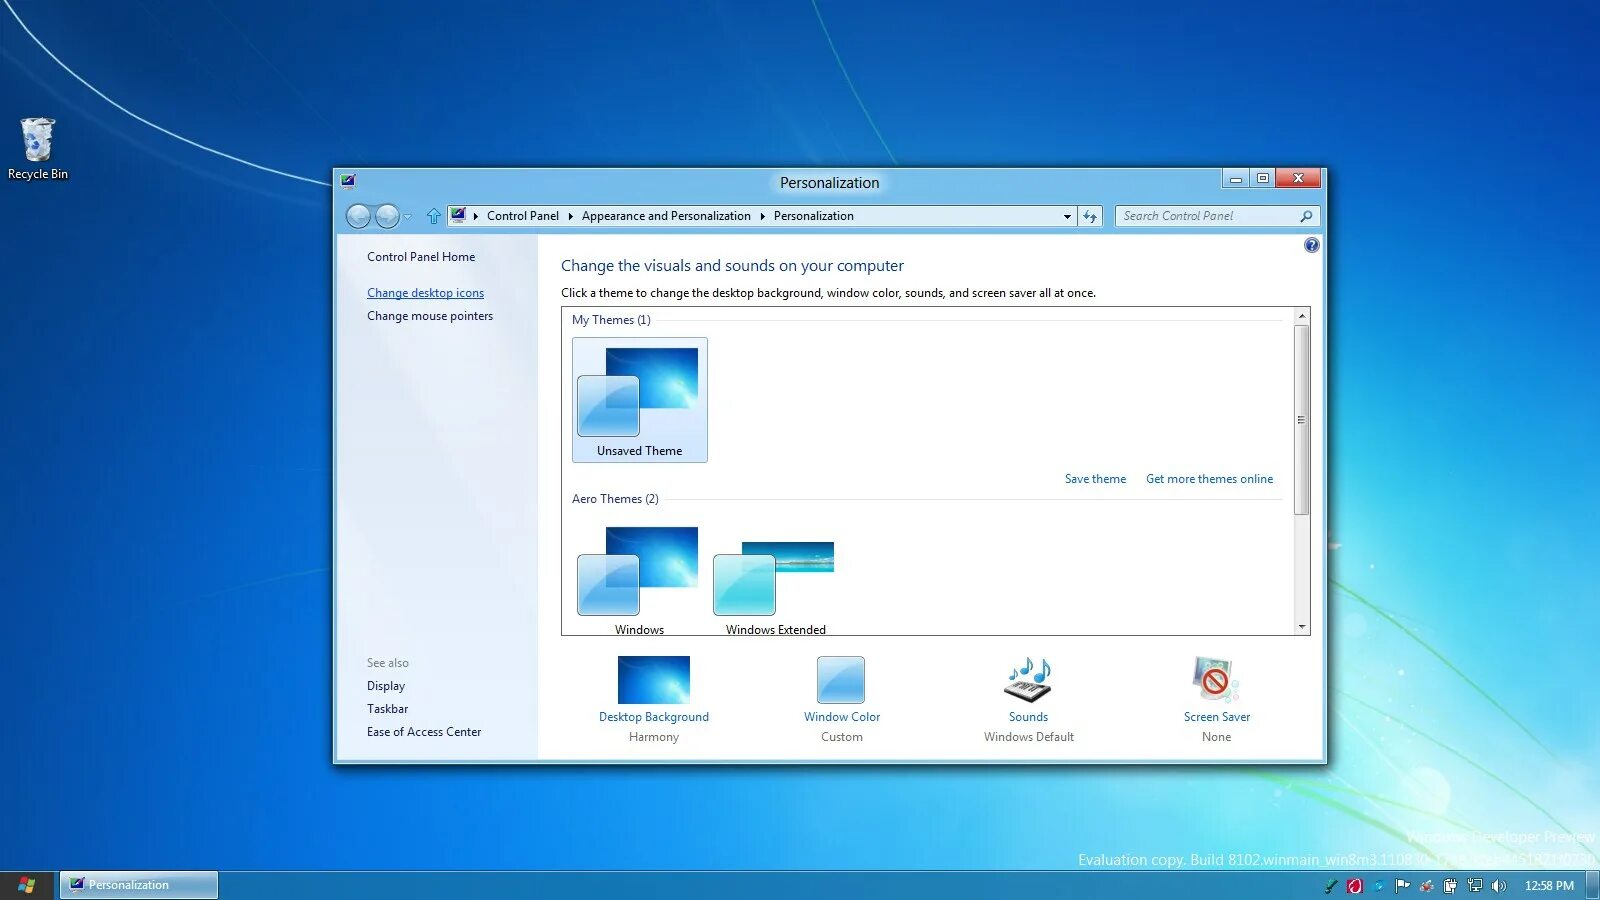This screenshot has height=900, width=1600.
Task: Expand the arrow after Appearance and Personalization
Action: click(762, 216)
